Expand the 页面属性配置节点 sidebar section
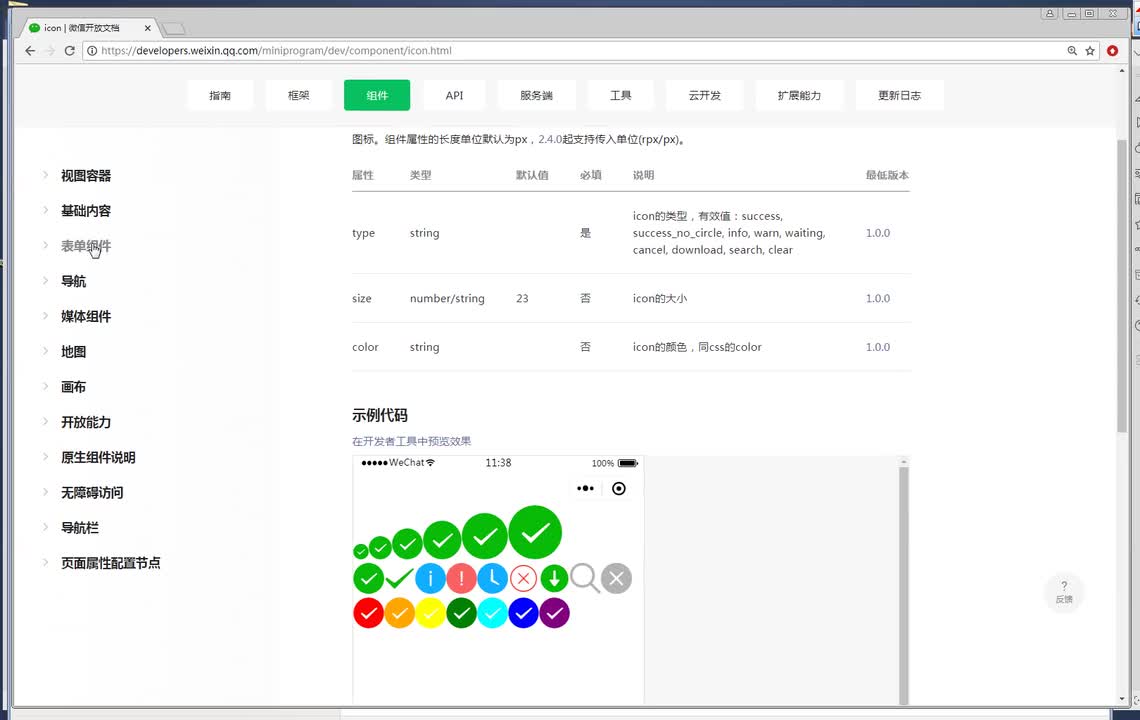Screen dimensions: 1140x720 (111, 563)
